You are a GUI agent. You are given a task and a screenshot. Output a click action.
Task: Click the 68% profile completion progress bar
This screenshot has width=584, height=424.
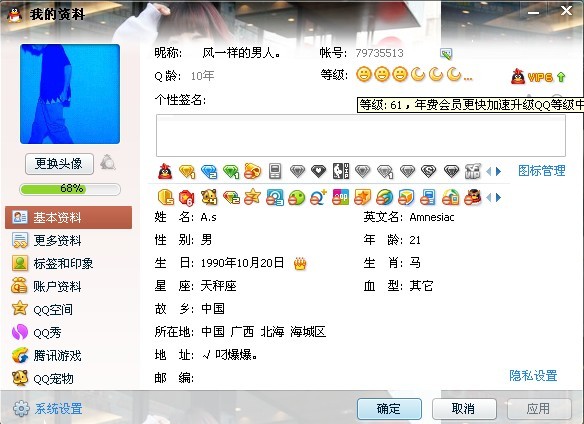point(70,189)
